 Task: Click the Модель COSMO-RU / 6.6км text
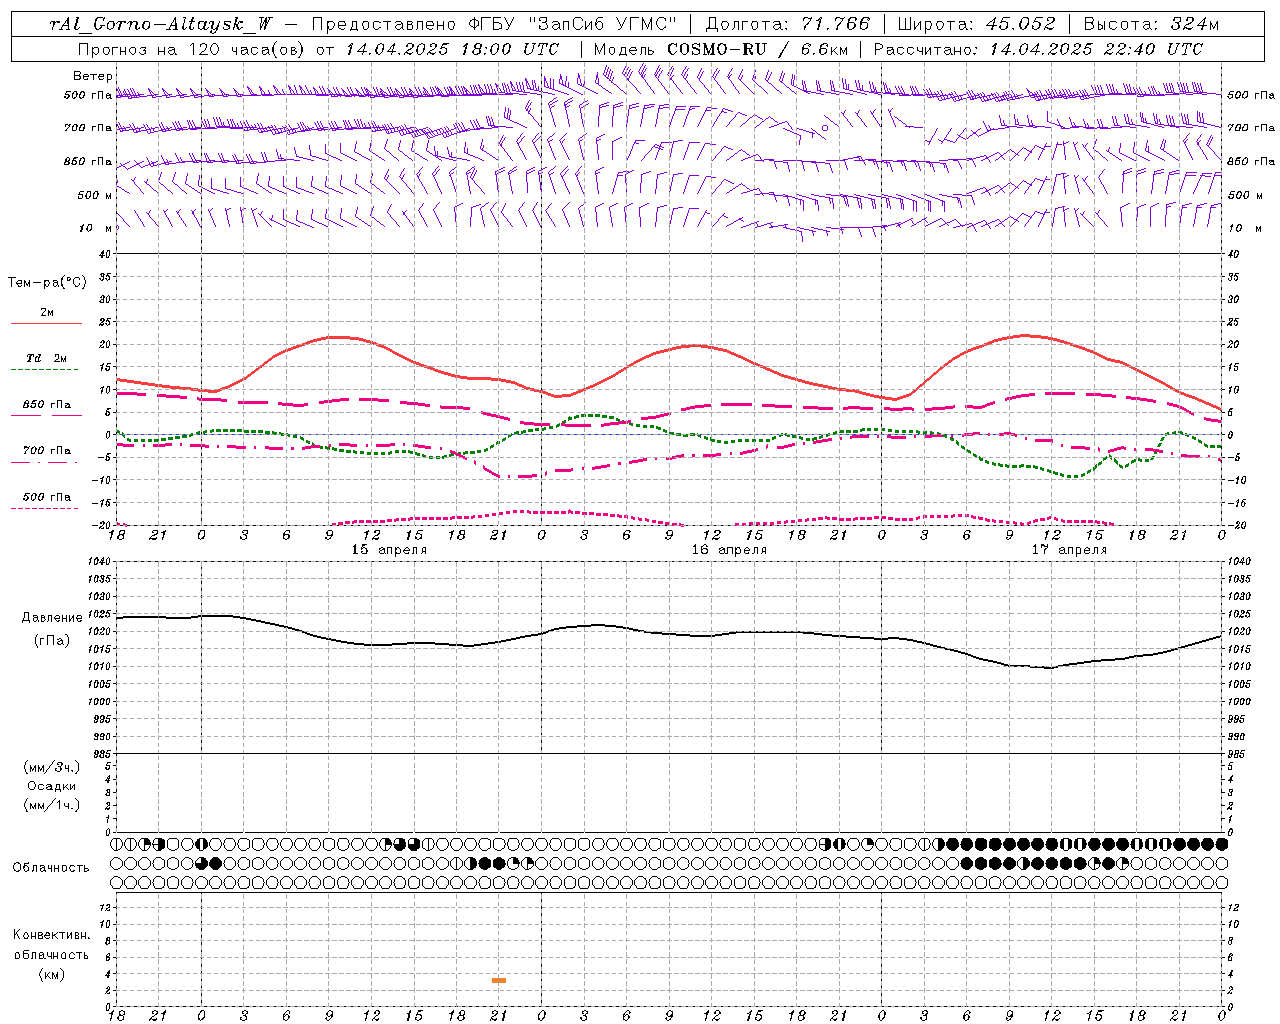pyautogui.click(x=721, y=49)
